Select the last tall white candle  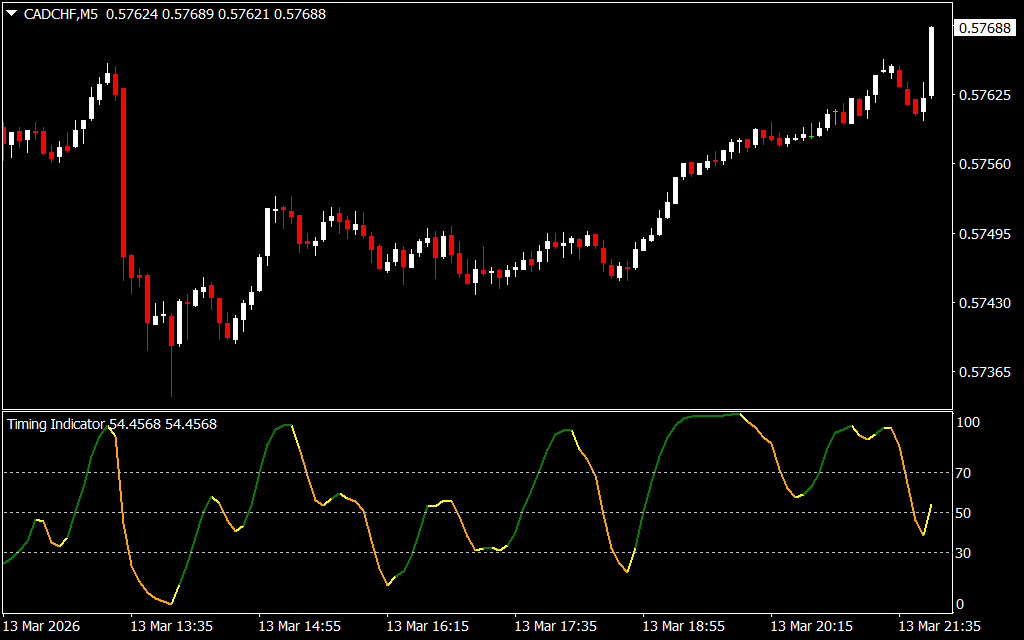[931, 62]
